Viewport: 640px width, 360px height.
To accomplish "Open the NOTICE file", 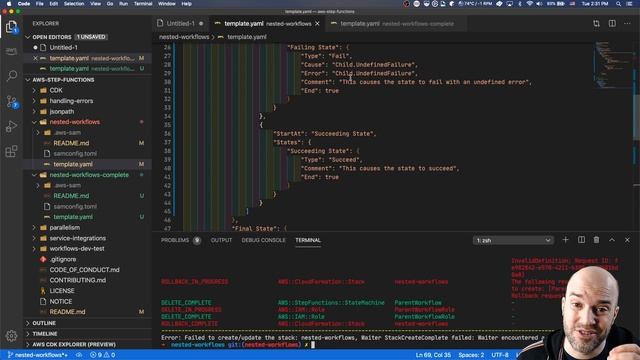I will [60, 301].
